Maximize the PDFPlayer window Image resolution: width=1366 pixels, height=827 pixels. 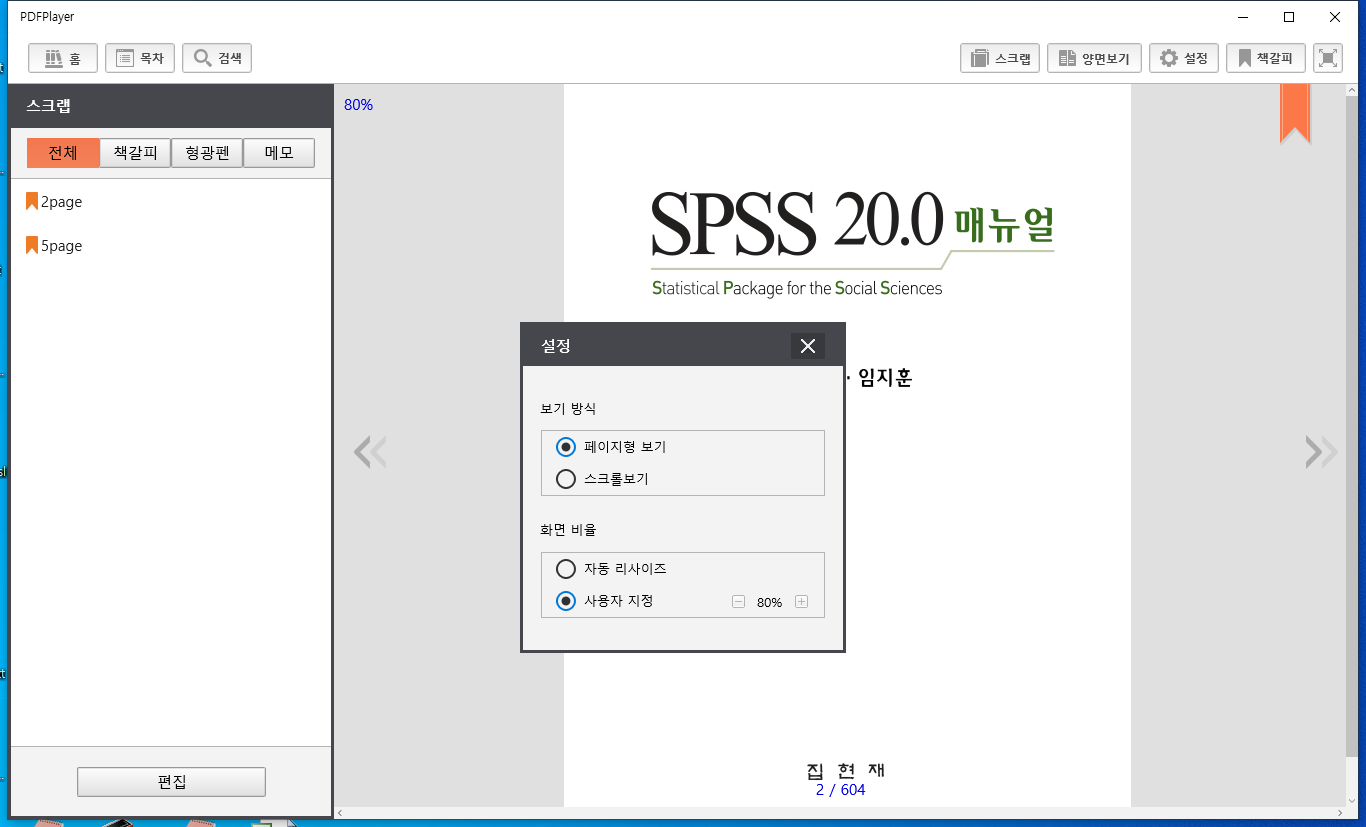(1289, 16)
